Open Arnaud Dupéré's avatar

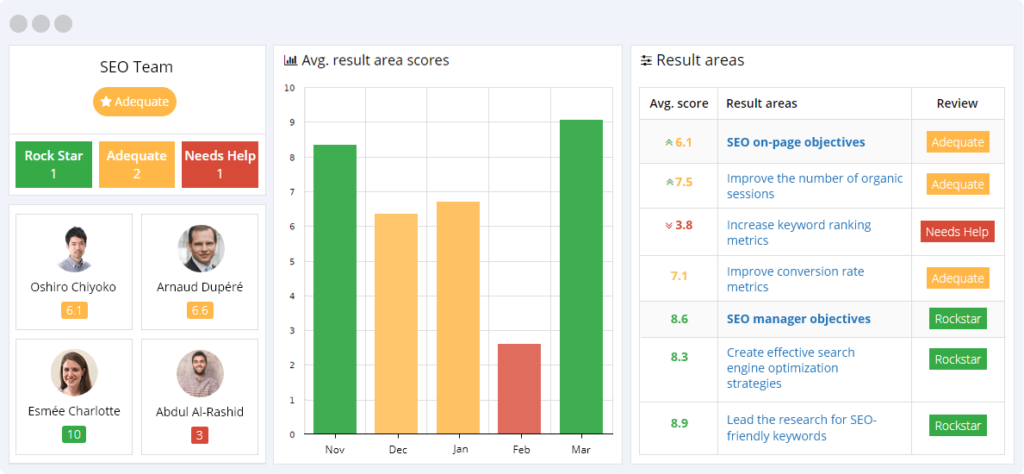pos(200,248)
